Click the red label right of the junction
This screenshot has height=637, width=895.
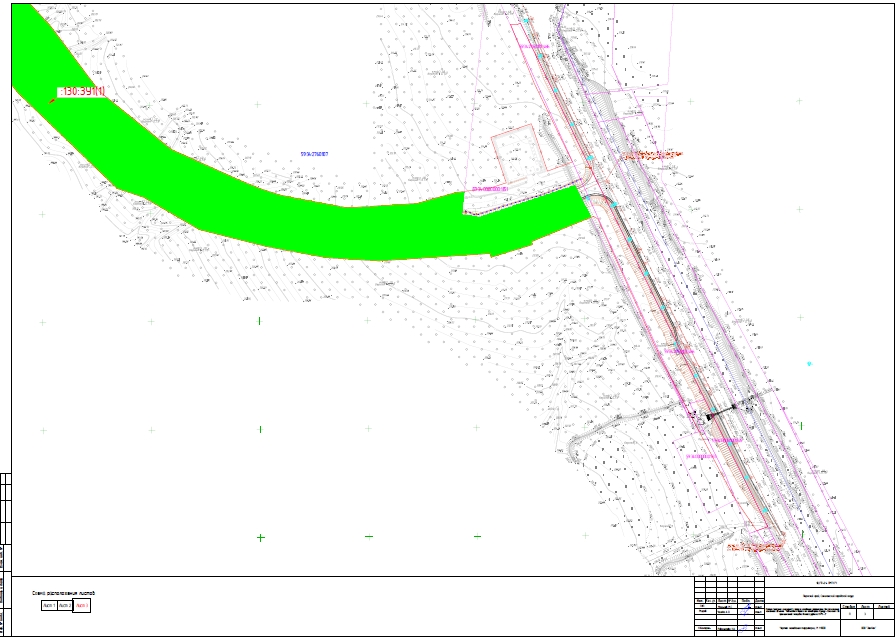coord(654,155)
